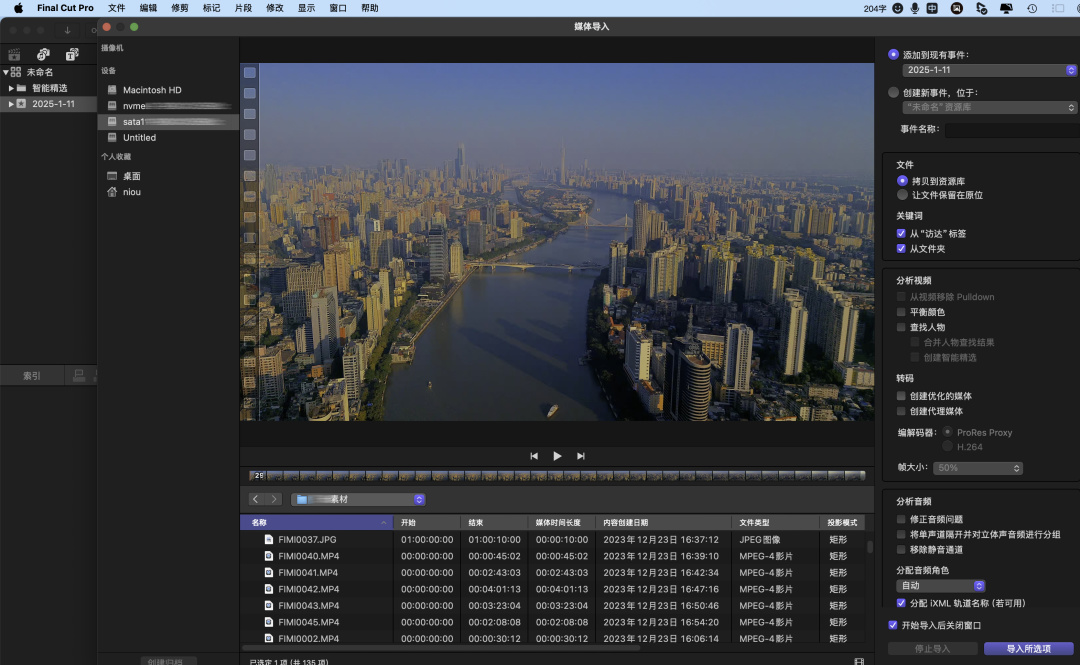
Task: Click the 导入所选项 button
Action: tap(1028, 649)
